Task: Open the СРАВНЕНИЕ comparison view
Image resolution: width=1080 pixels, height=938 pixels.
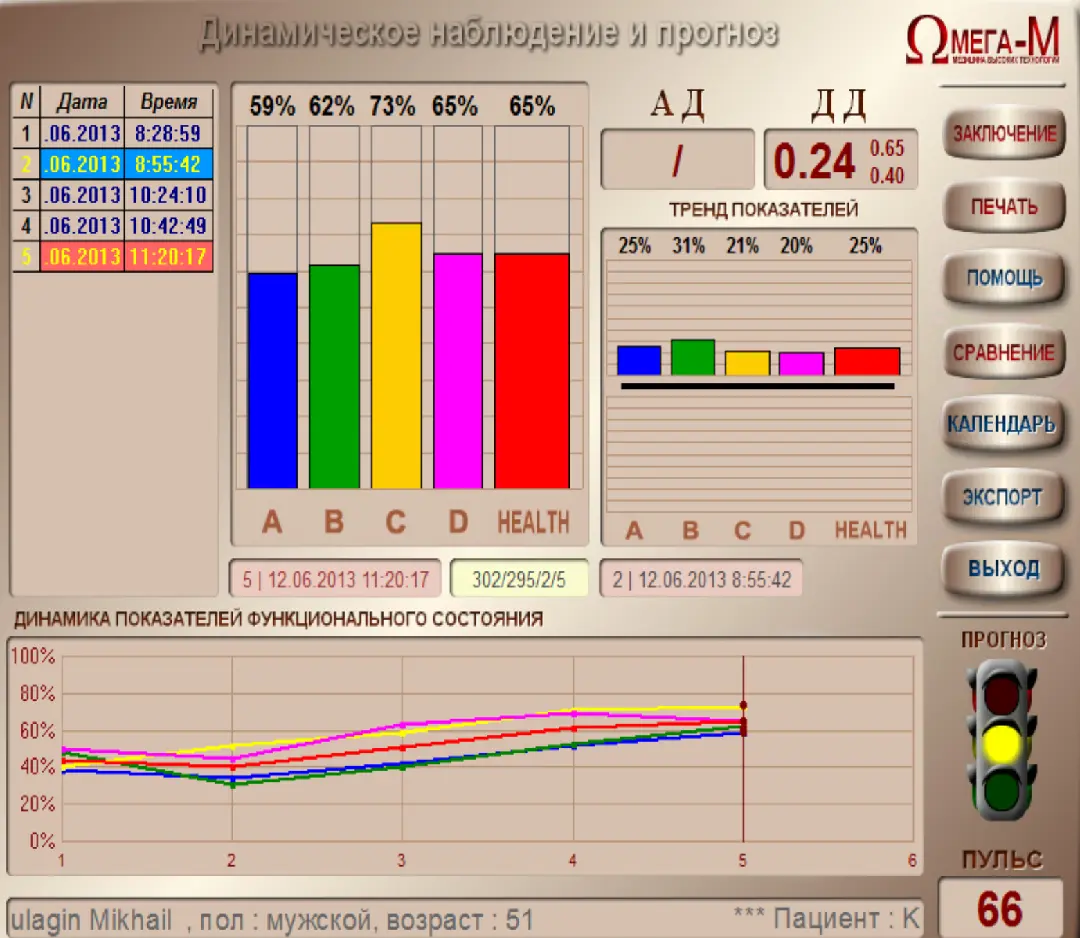Action: [x=1003, y=353]
